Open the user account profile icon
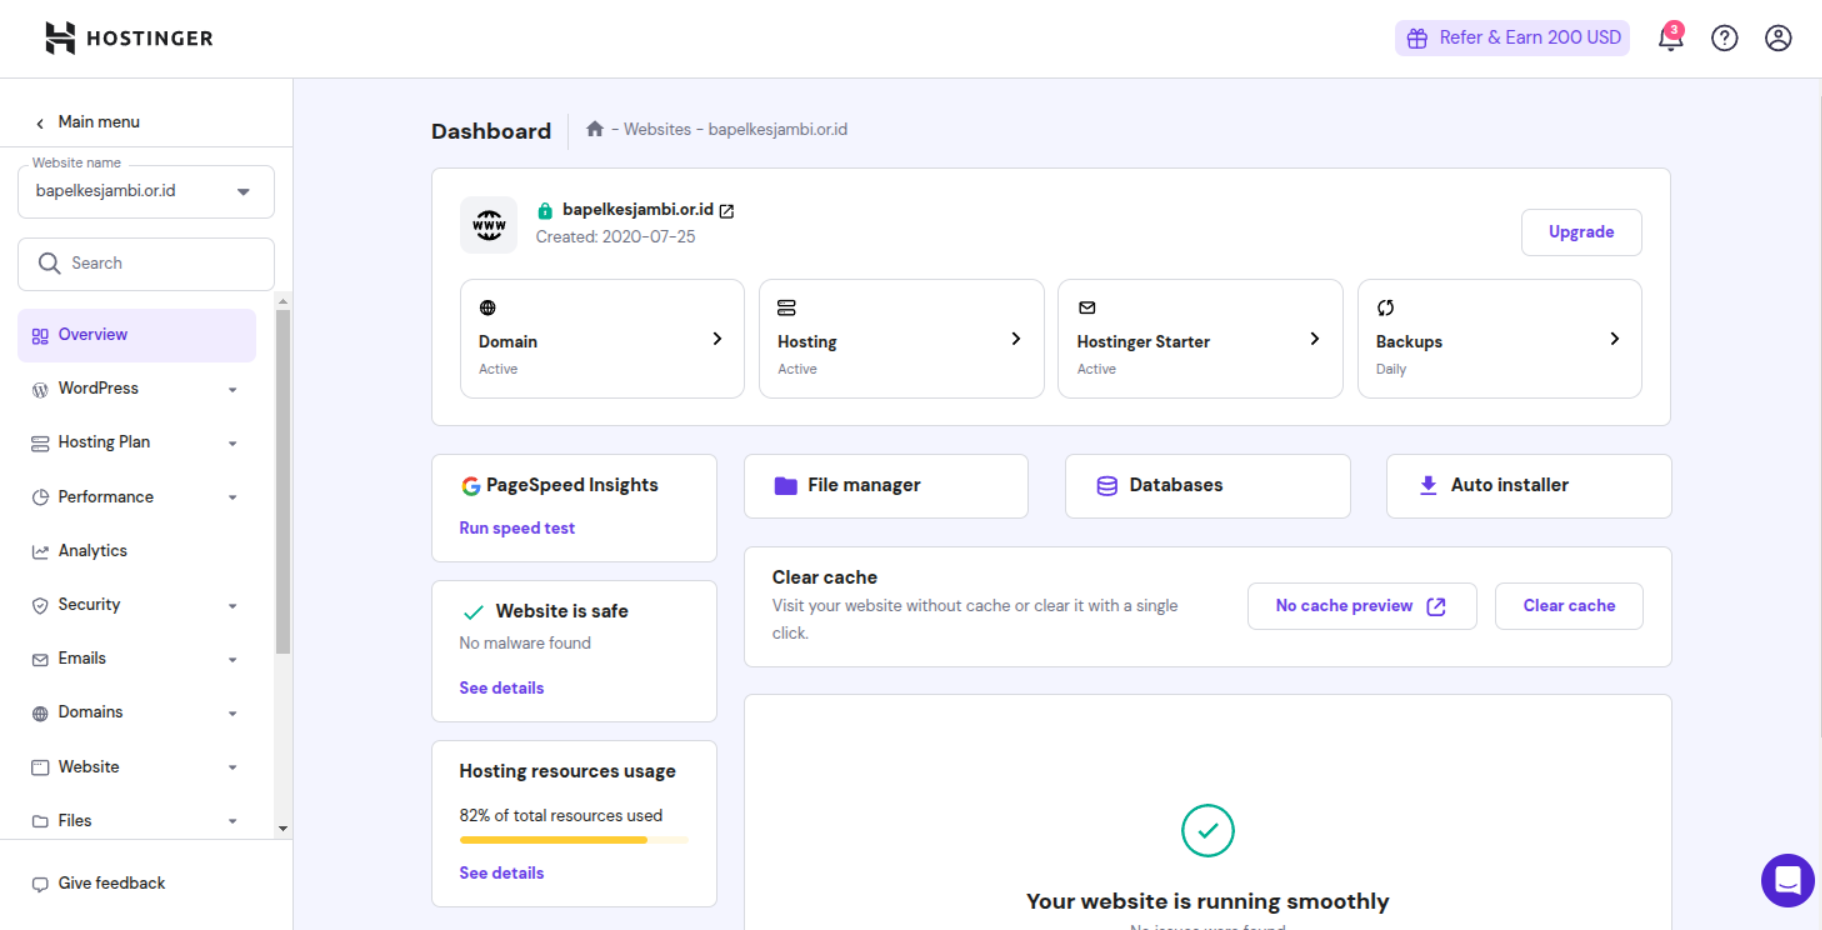Screen dimensions: 1822x930 click(x=1778, y=38)
